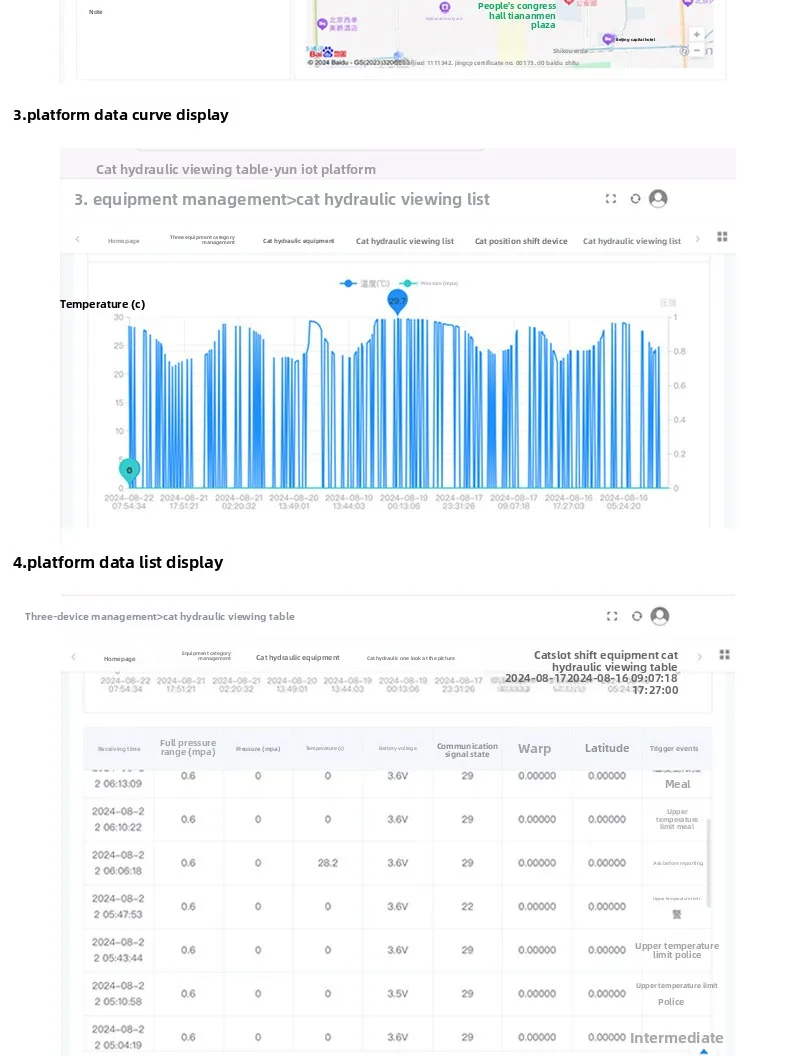Select the row received at 06:10:22
This screenshot has height=1056, width=800.
click(x=397, y=820)
